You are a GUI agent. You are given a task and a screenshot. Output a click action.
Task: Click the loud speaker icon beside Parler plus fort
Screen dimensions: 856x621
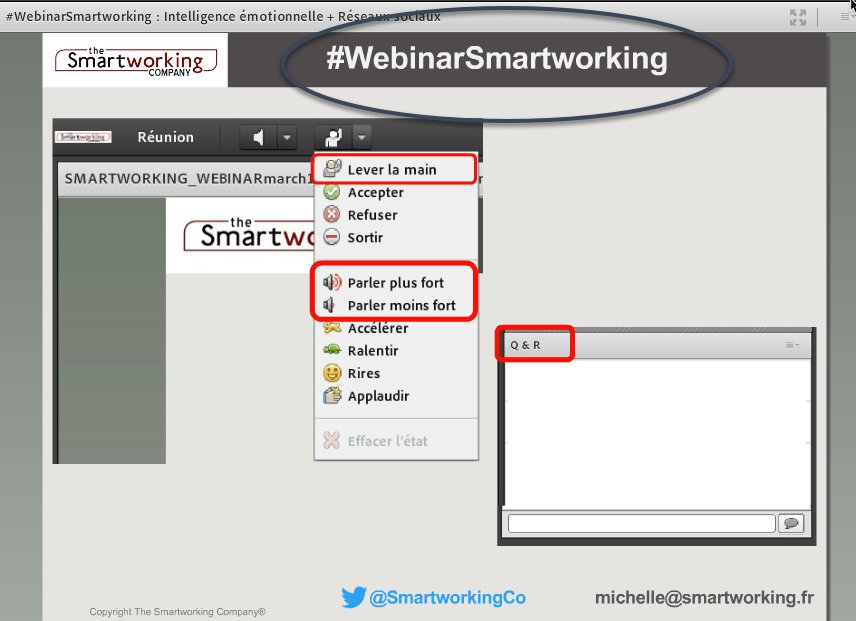331,282
